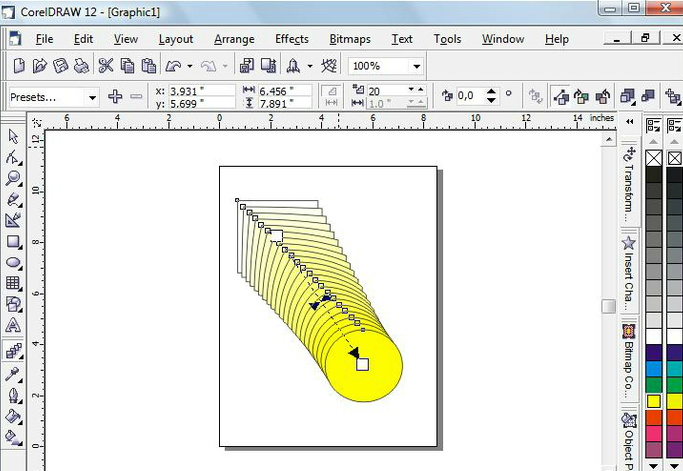The height and width of the screenshot is (471, 683).
Task: Select the Text tool
Action: pyautogui.click(x=13, y=325)
